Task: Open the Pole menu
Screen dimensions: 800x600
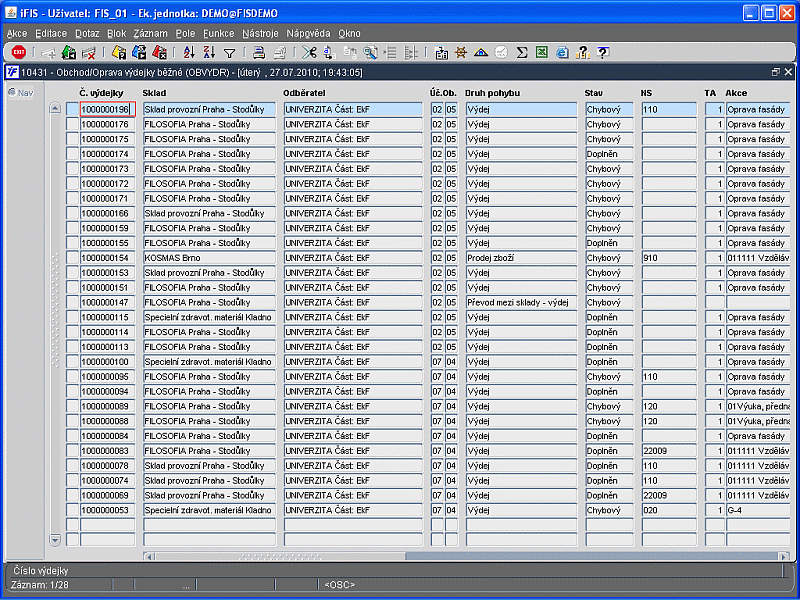Action: pyautogui.click(x=185, y=33)
